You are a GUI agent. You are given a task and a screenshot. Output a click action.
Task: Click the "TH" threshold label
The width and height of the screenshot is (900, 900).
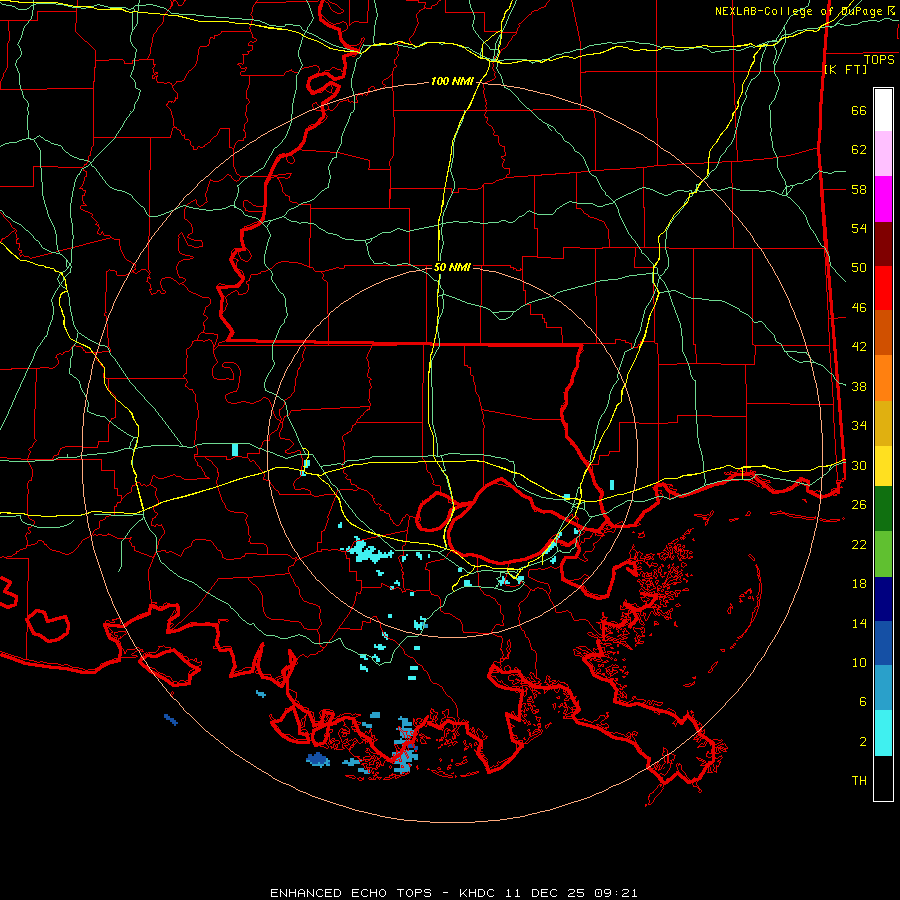(x=859, y=780)
